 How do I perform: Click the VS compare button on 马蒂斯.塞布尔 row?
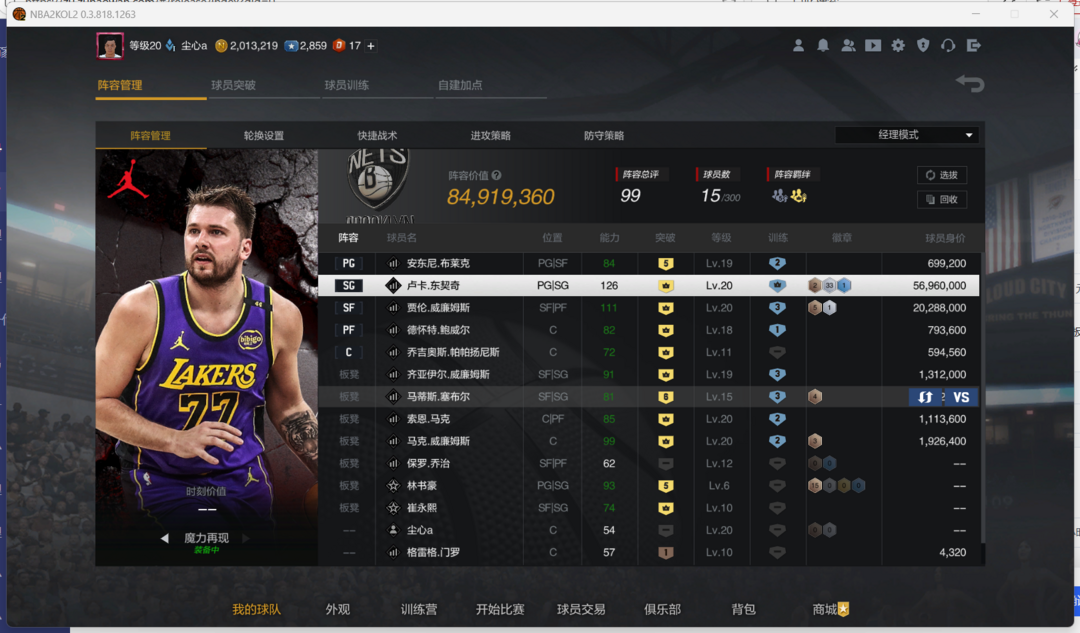(961, 397)
